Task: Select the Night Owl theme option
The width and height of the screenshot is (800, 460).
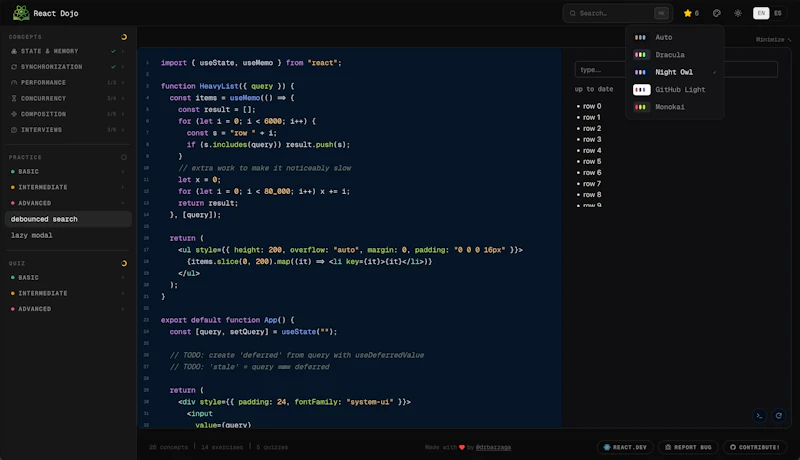Action: coord(674,72)
